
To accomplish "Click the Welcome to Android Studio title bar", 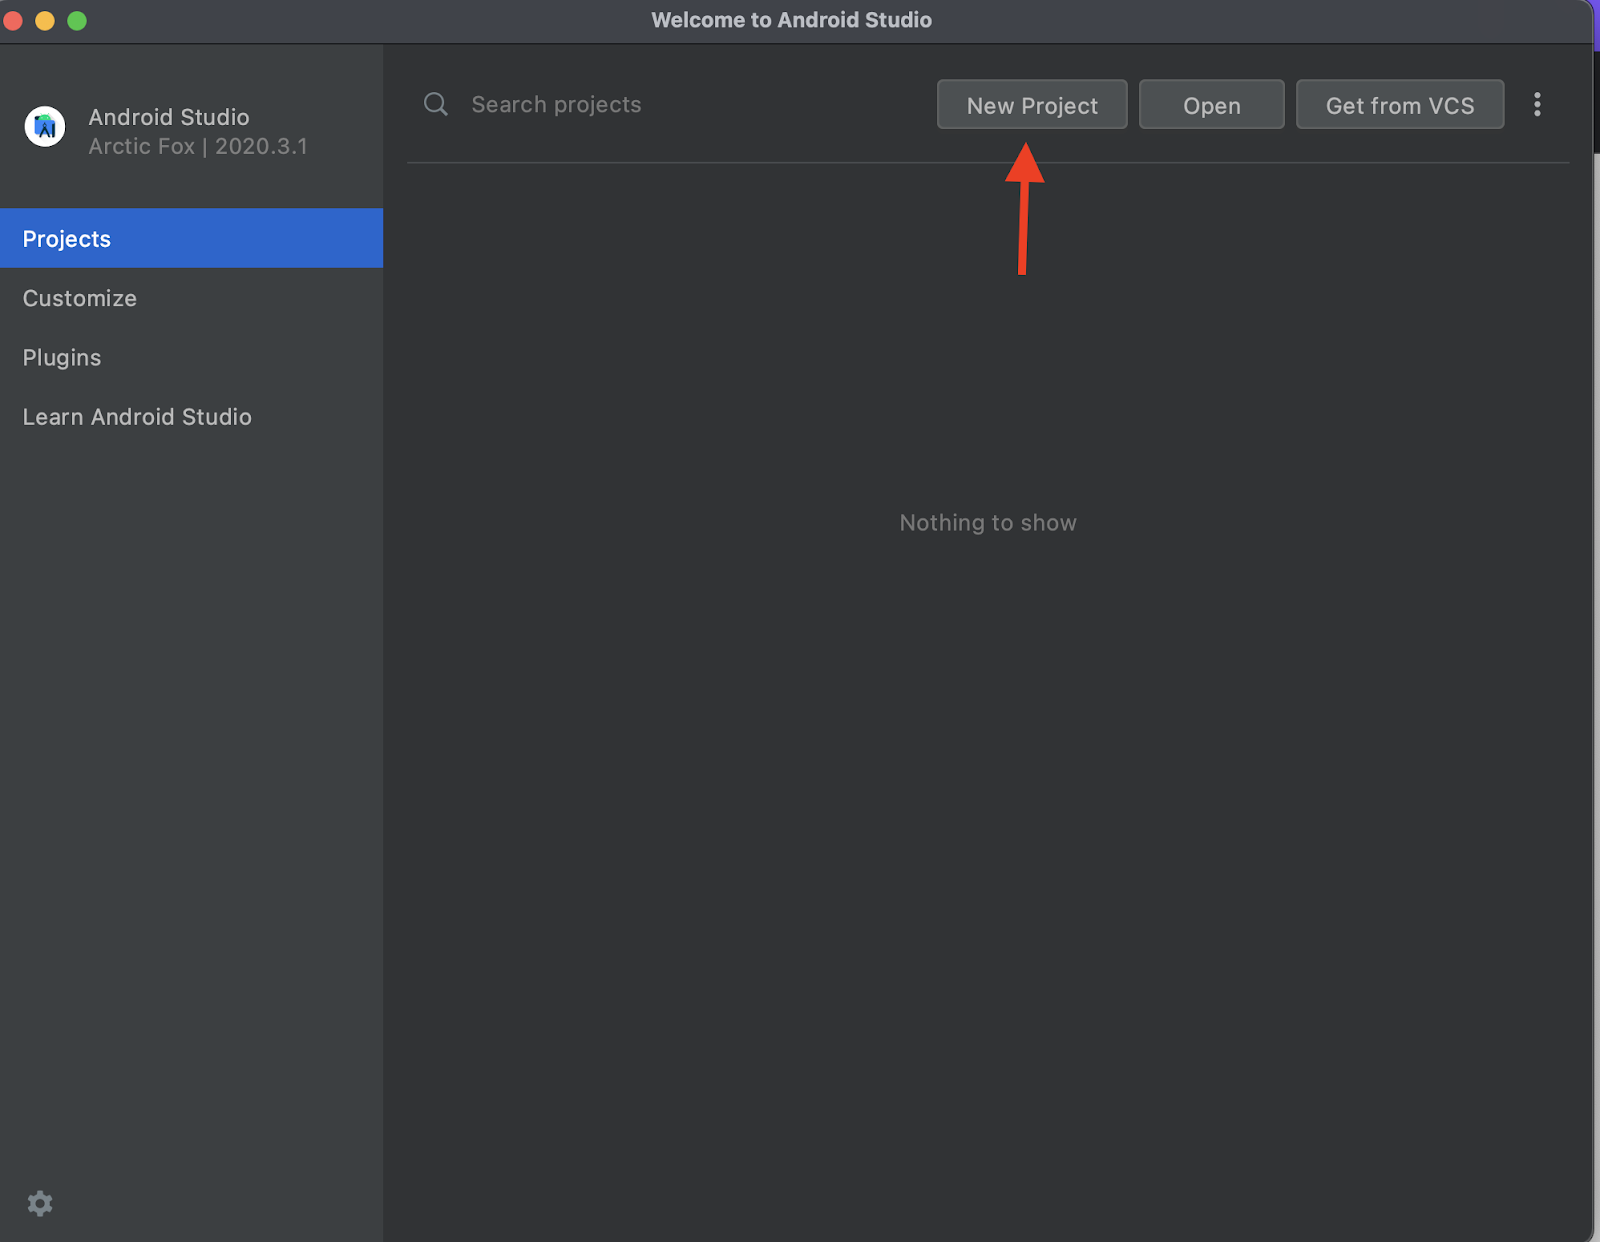I will 792,20.
